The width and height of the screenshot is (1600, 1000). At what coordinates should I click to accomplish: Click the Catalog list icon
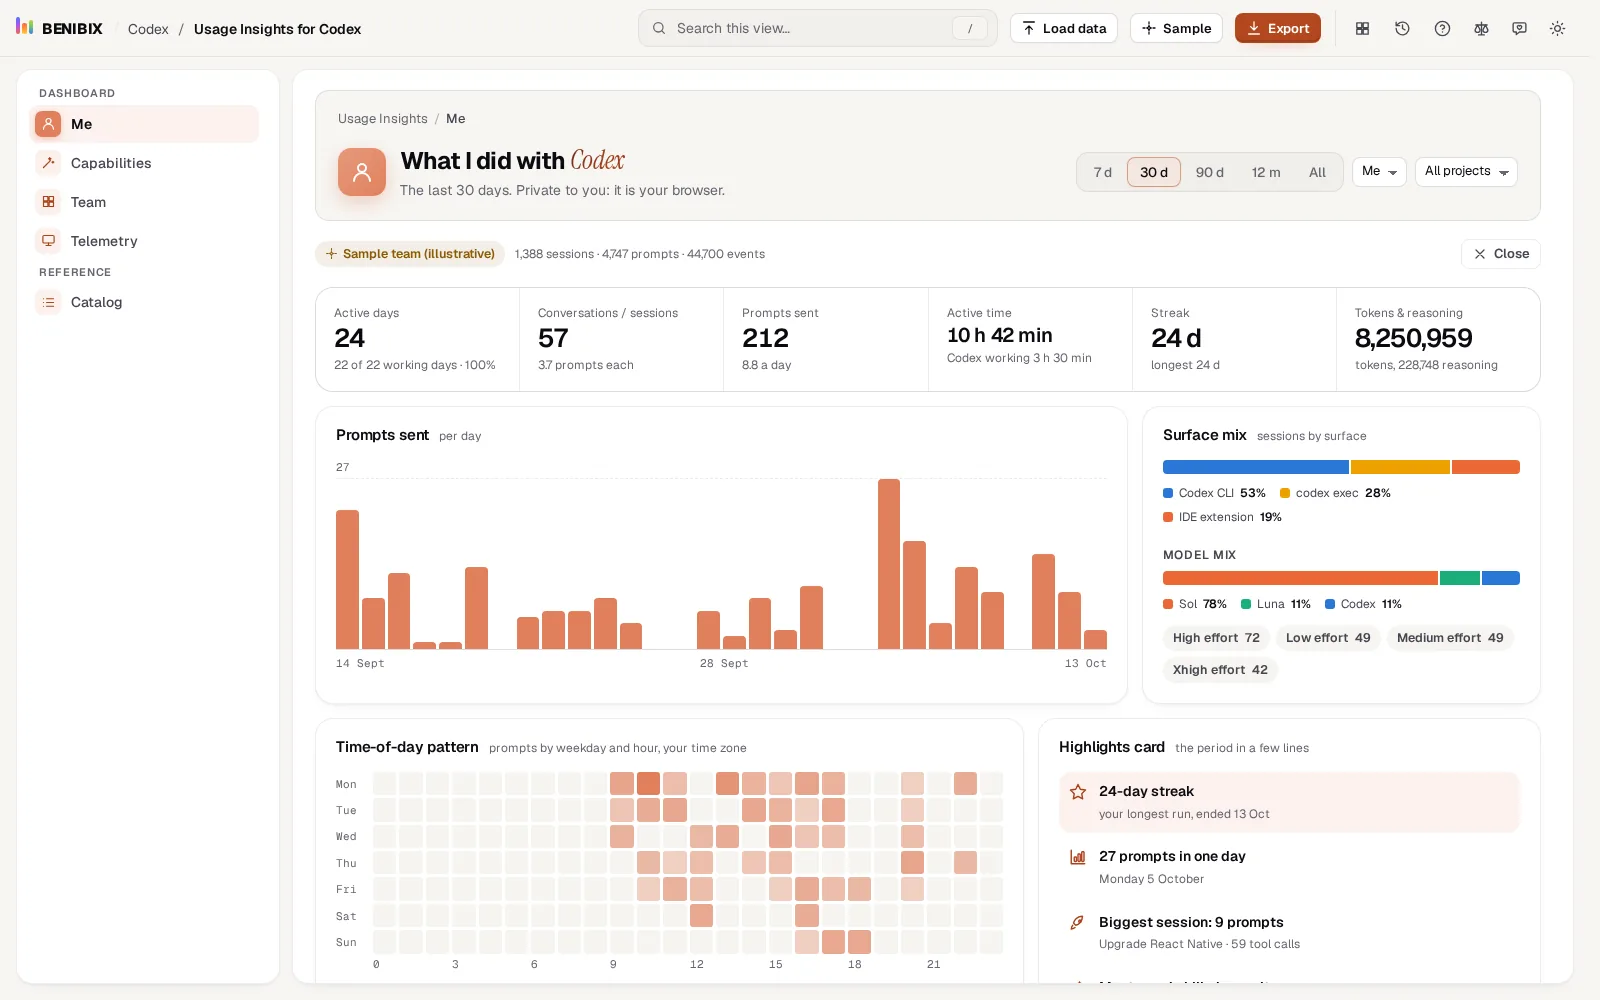48,302
